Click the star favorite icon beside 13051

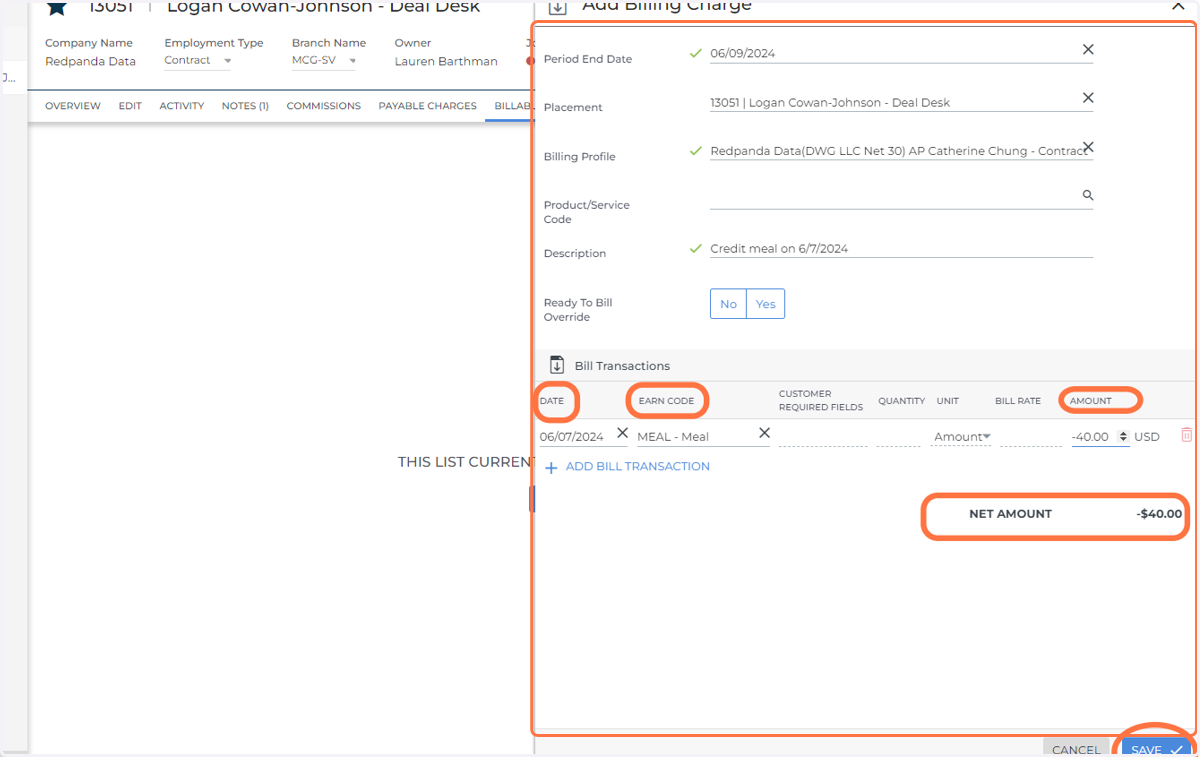point(57,7)
